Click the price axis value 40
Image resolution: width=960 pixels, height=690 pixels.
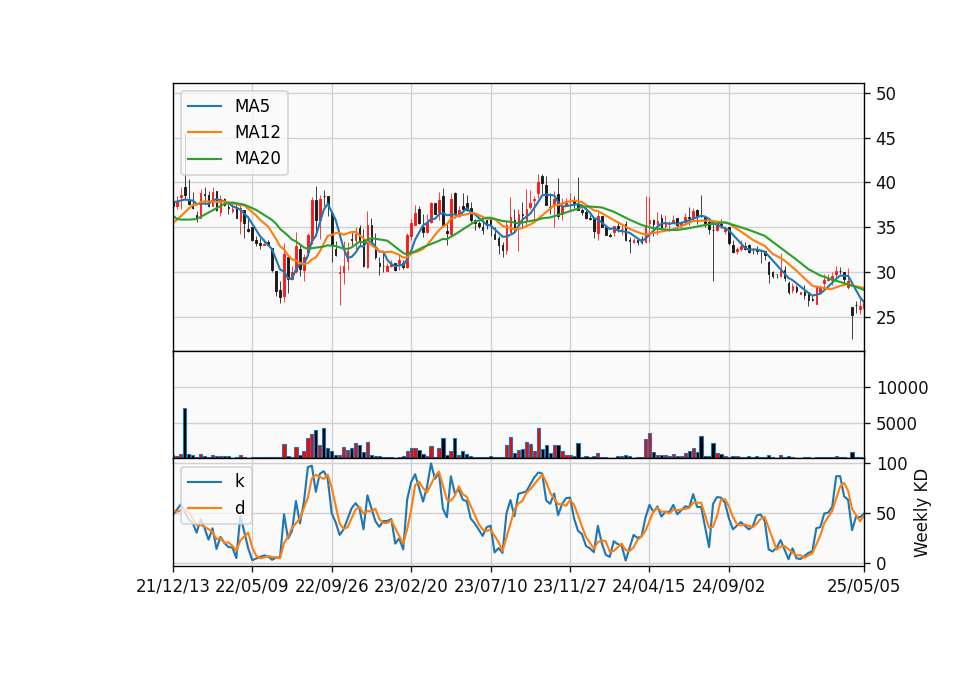tap(886, 182)
